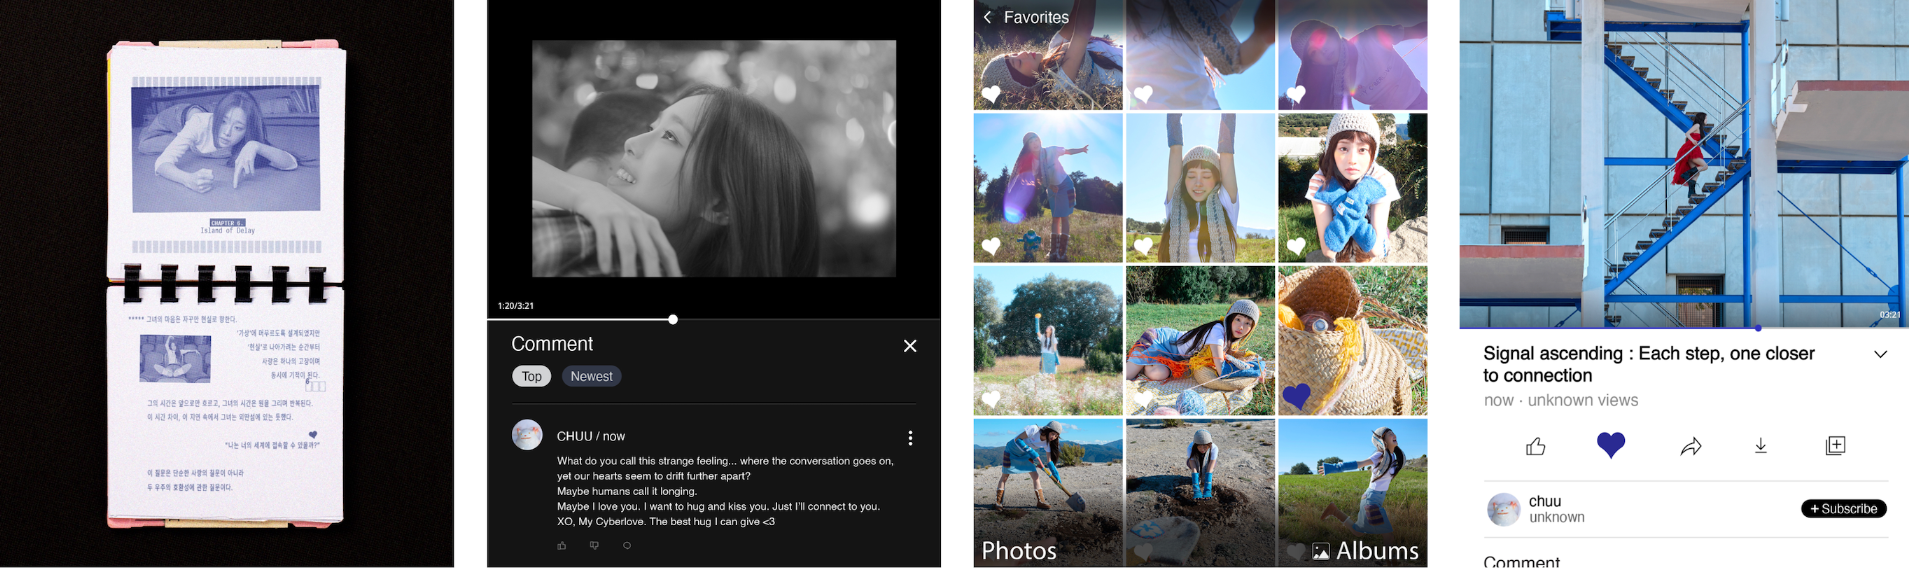This screenshot has height=568, width=1909.
Task: Open the Albums tab
Action: 1365,551
